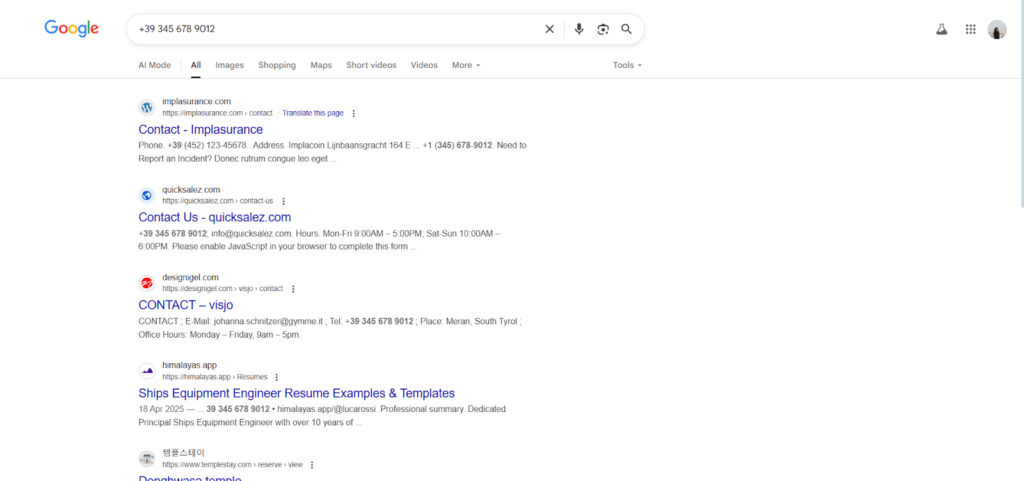
Task: Click the snippet dated 18 Apr 2025
Action: point(322,416)
